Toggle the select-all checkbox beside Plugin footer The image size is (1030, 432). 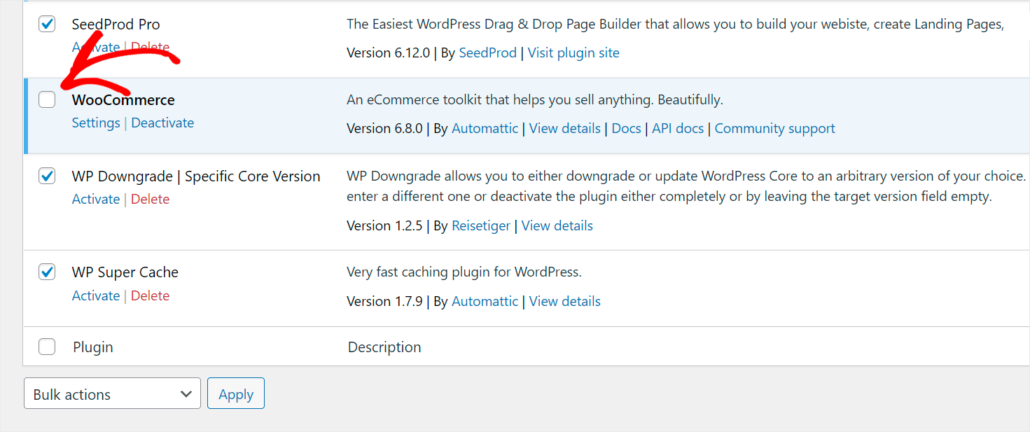click(47, 347)
